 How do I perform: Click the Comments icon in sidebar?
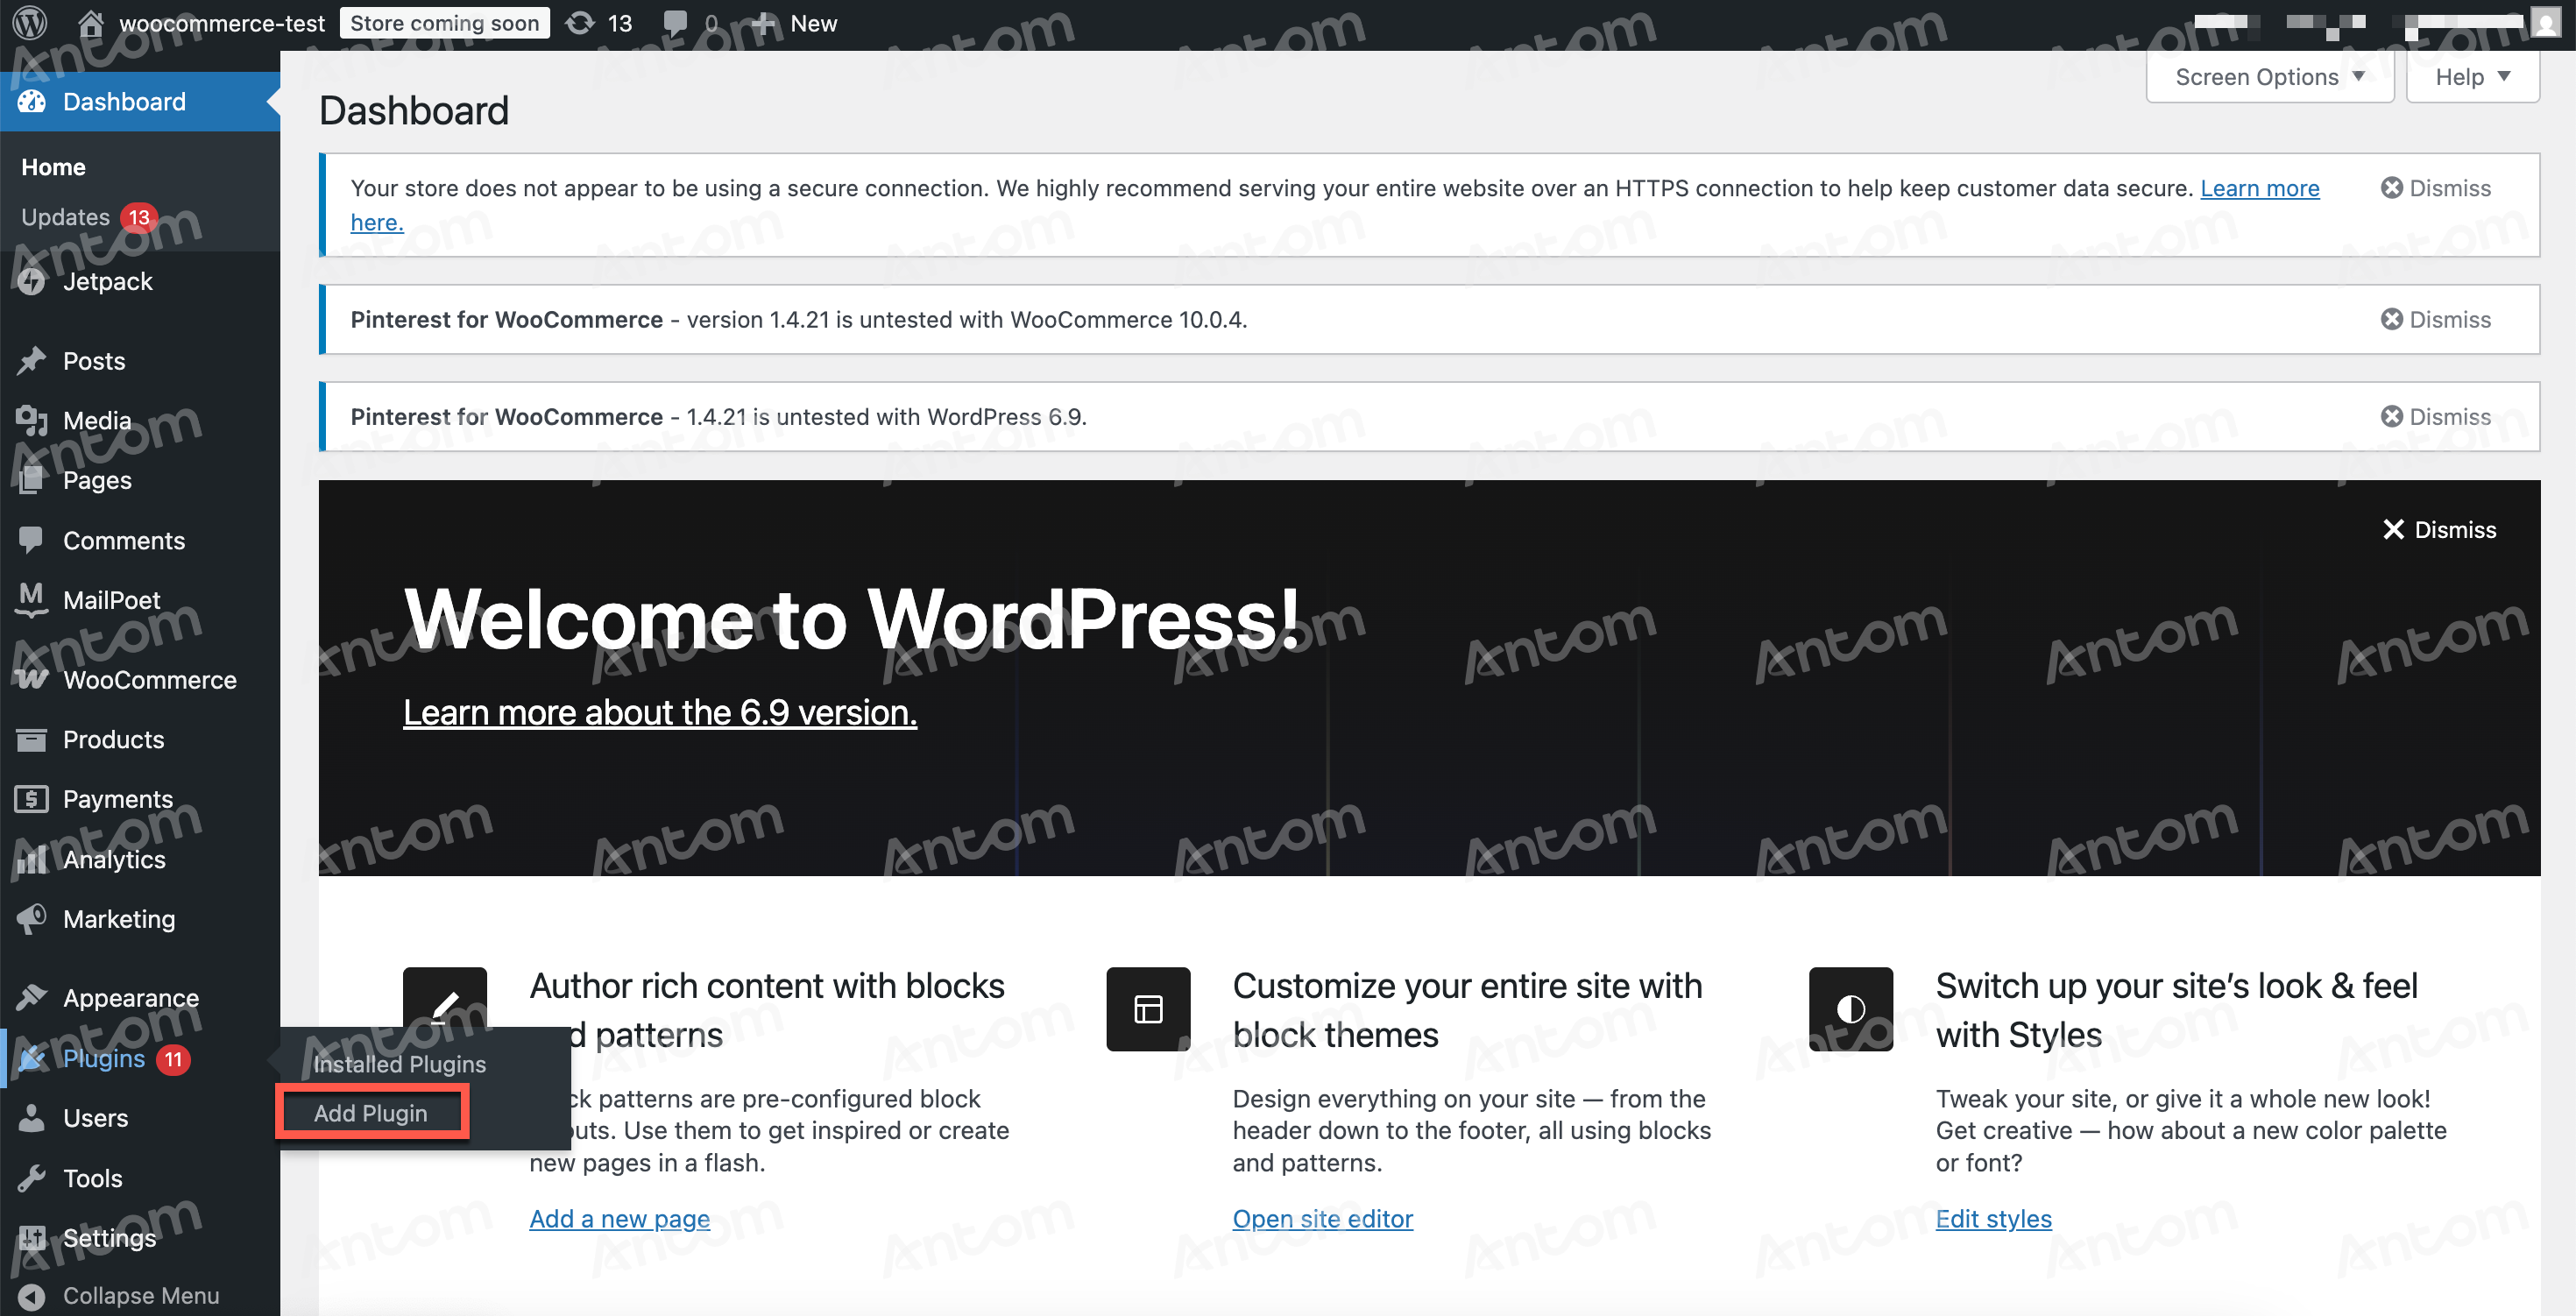(32, 541)
